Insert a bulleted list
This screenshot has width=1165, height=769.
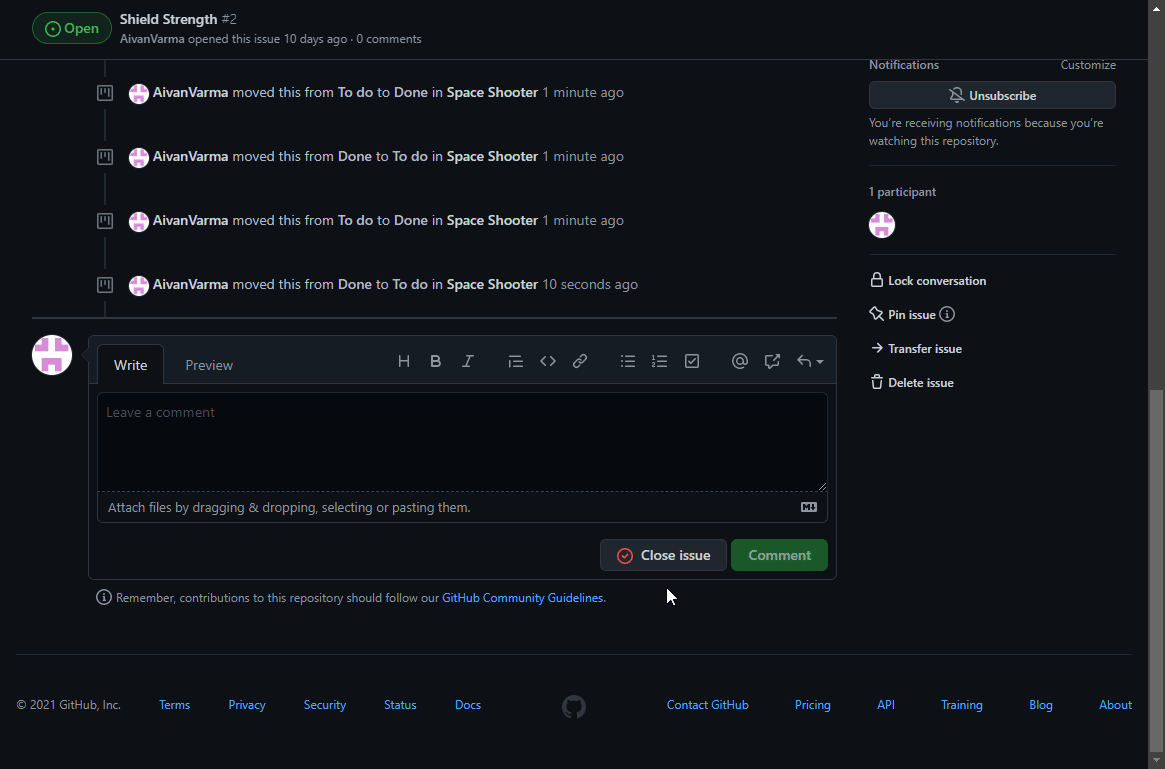coord(628,361)
